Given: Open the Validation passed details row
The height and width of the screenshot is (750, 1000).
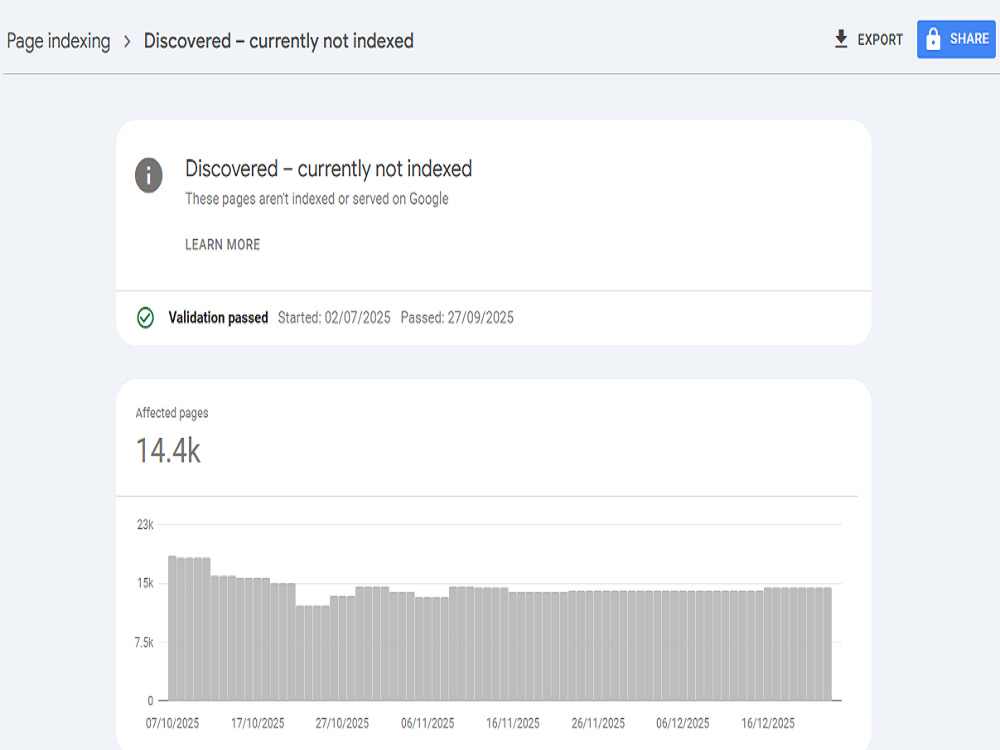Looking at the screenshot, I should pyautogui.click(x=494, y=318).
